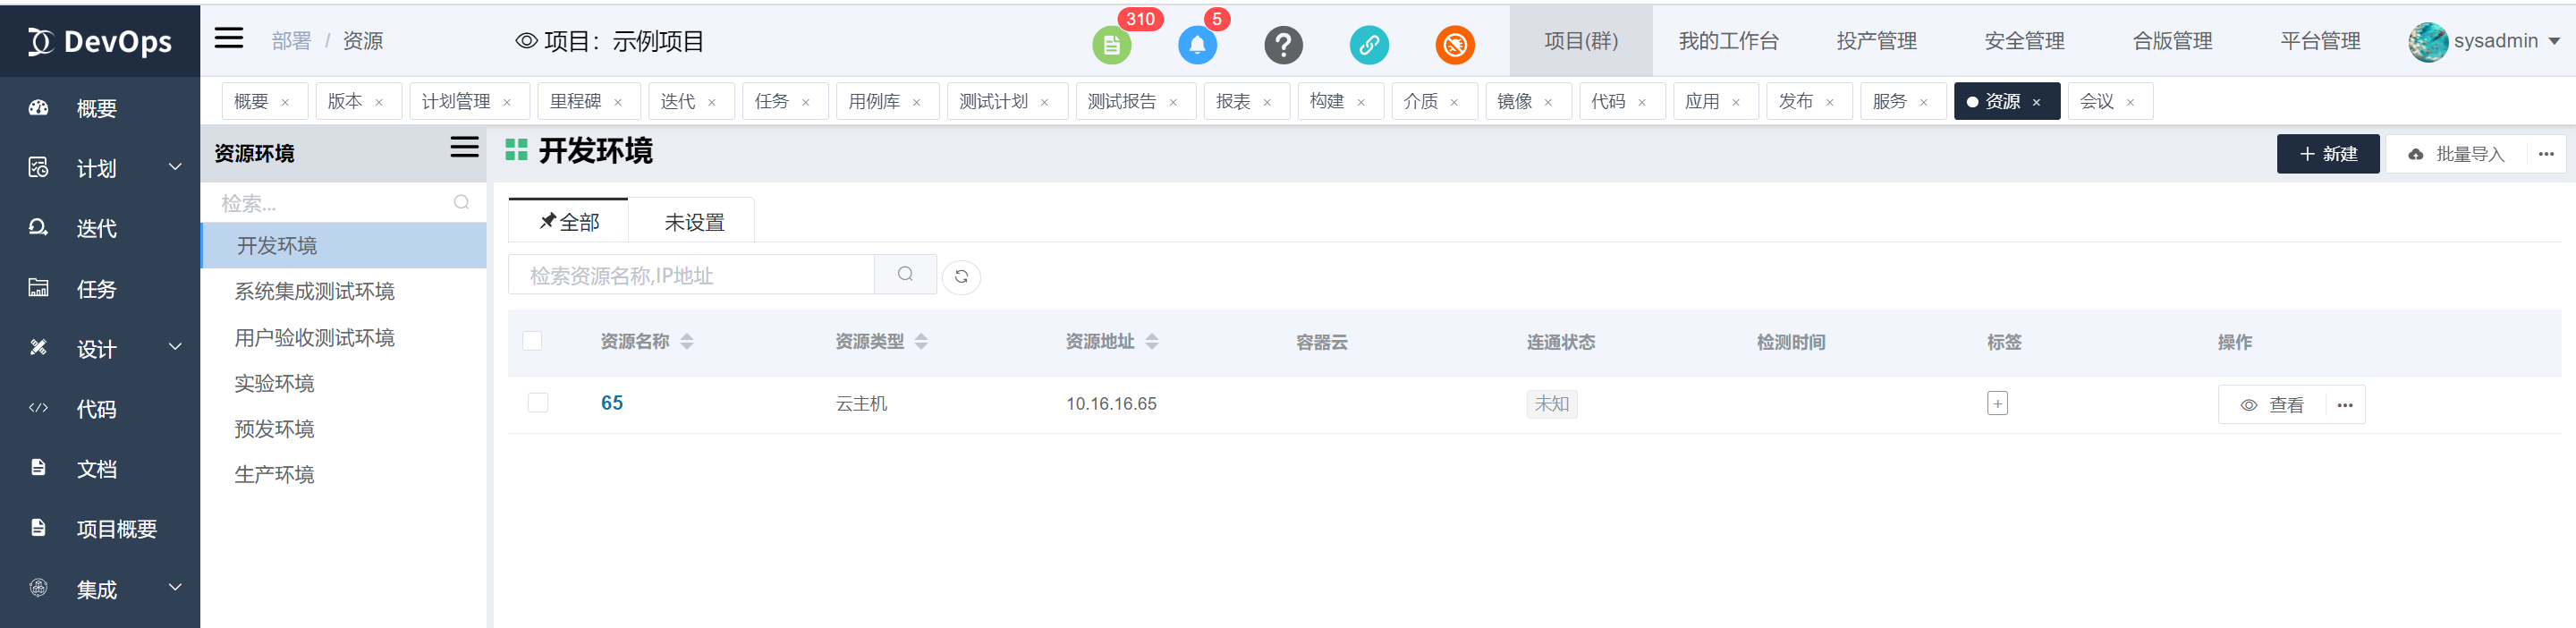This screenshot has height=628, width=2576.
Task: Collapse the 资源环境 panel menu icon
Action: point(464,148)
